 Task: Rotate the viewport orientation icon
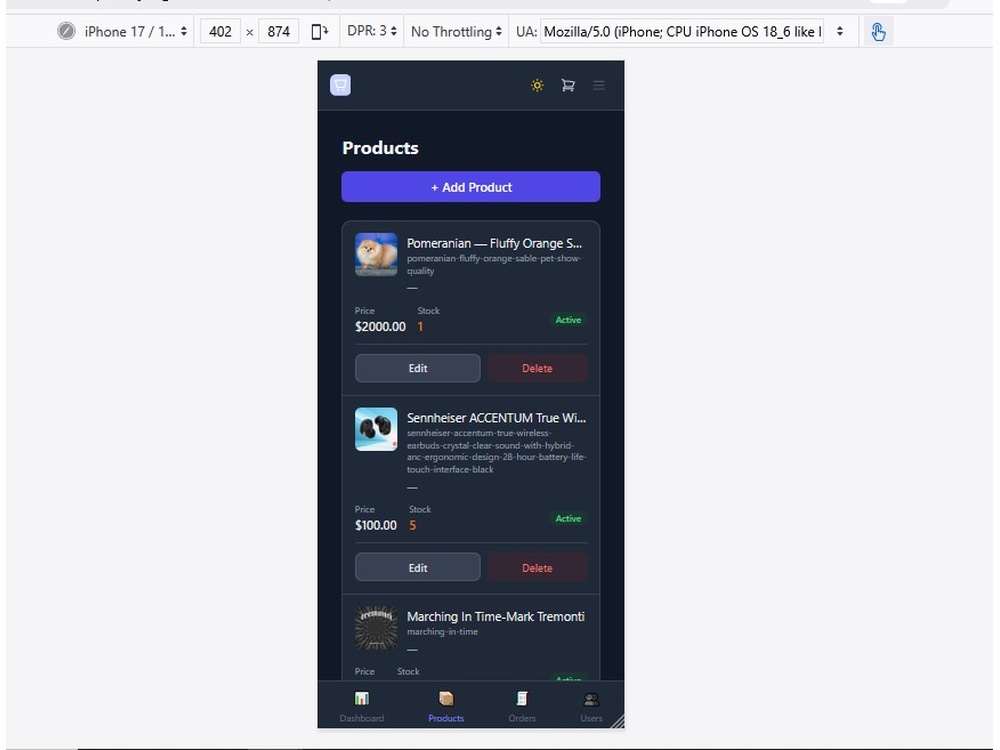click(x=320, y=31)
